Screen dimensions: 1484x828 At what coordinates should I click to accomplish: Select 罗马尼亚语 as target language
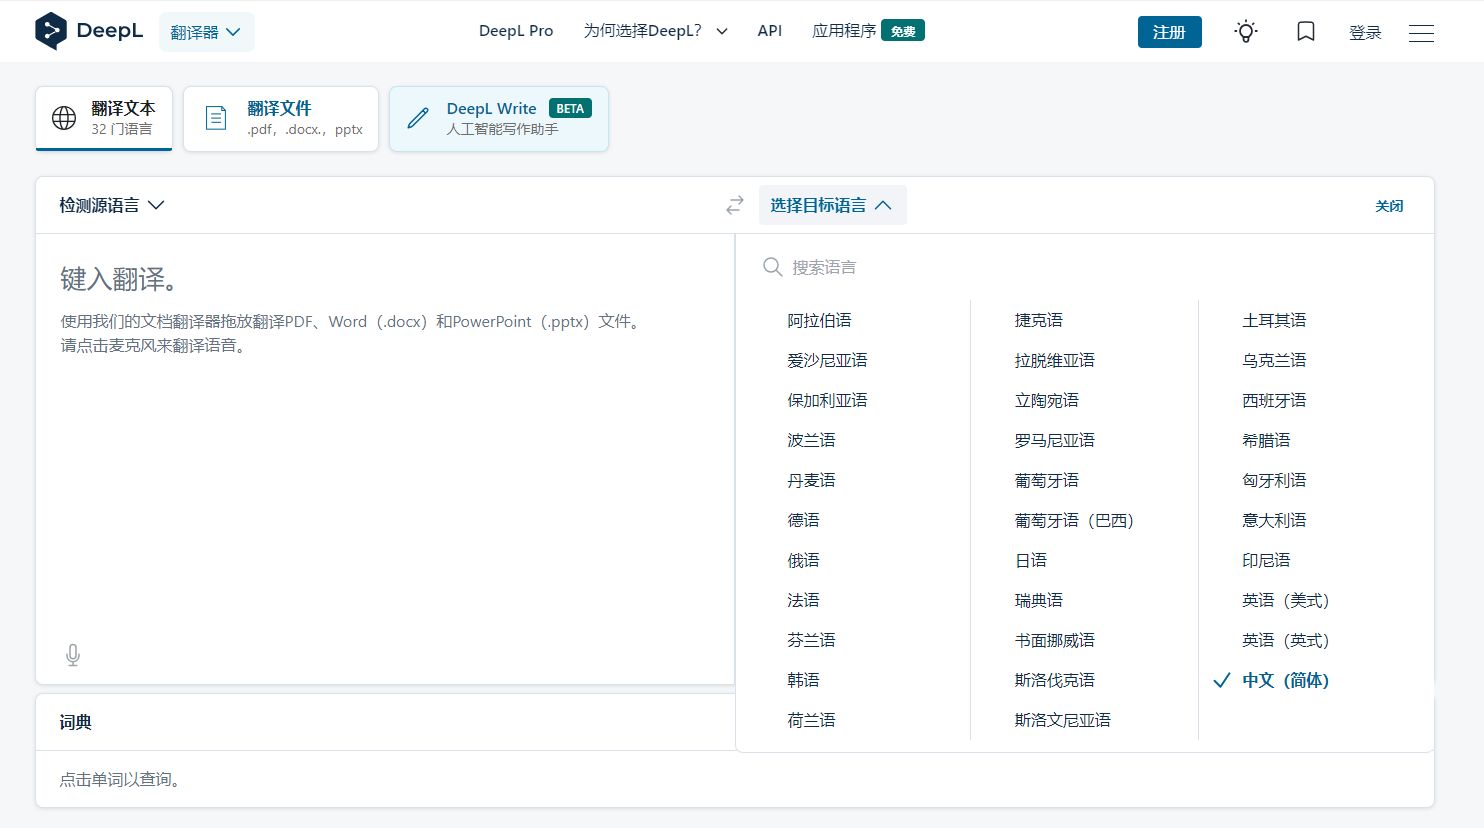click(x=1055, y=440)
